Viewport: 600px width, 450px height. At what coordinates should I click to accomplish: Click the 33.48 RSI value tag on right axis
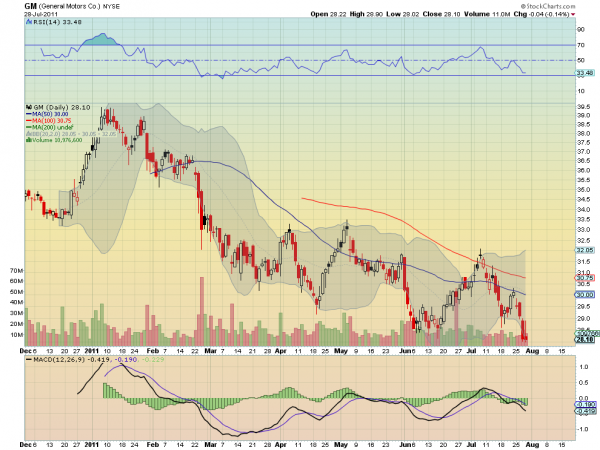click(x=585, y=73)
